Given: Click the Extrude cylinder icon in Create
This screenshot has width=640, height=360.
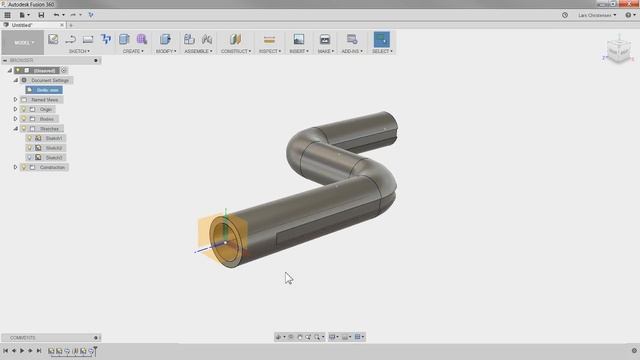Looking at the screenshot, I should pos(124,39).
